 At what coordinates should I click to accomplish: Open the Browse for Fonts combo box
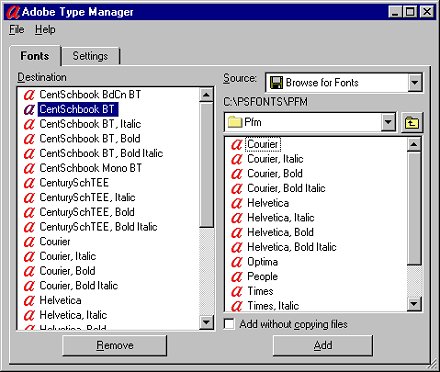click(344, 82)
